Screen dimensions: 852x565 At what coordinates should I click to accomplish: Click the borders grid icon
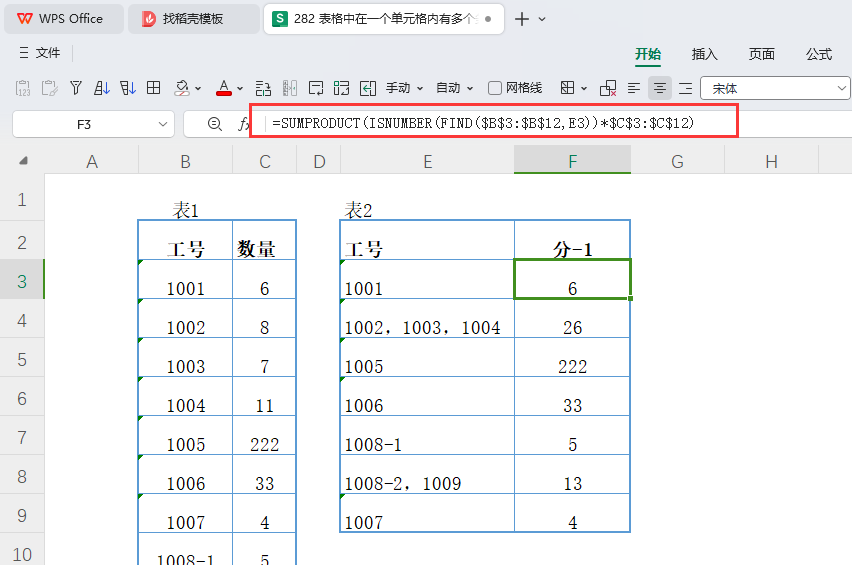click(567, 88)
